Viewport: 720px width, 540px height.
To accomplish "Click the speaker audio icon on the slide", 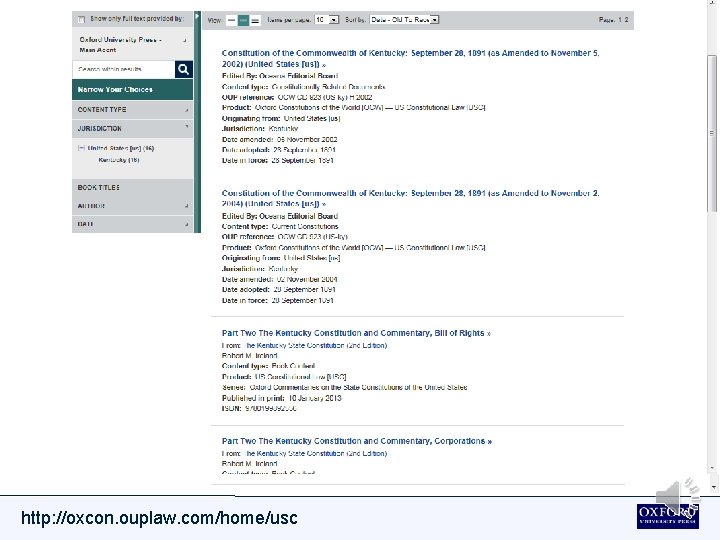I will coord(678,497).
